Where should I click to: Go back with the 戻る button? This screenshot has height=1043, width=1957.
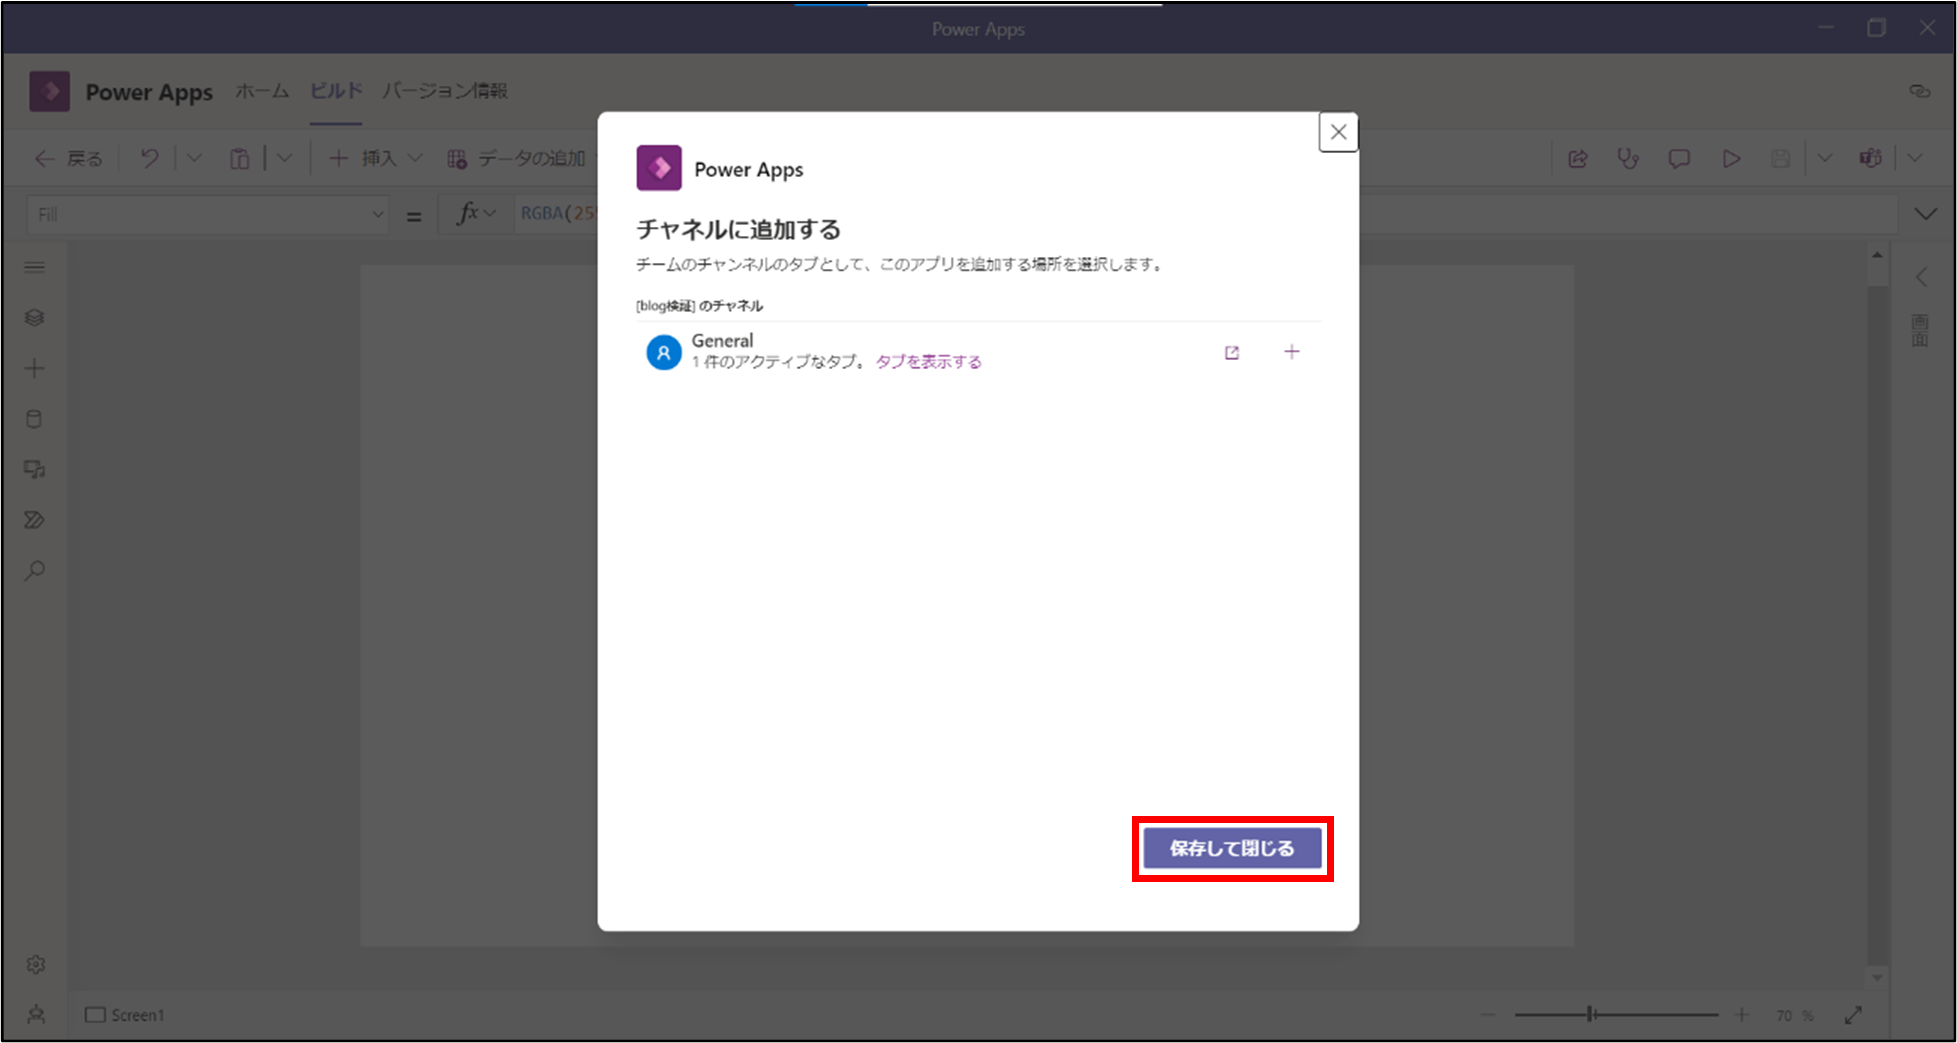pyautogui.click(x=69, y=158)
